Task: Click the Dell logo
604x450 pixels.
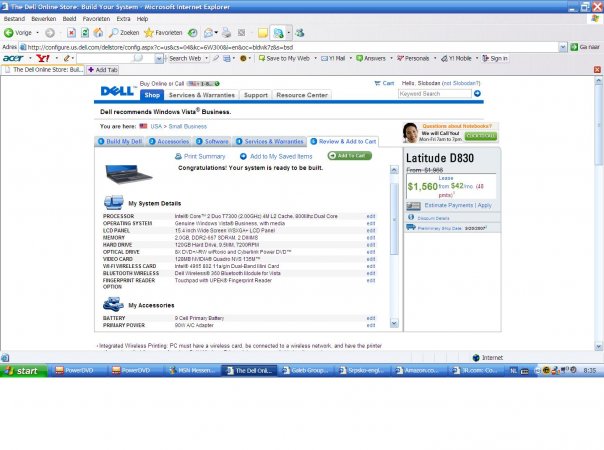Action: (117, 91)
